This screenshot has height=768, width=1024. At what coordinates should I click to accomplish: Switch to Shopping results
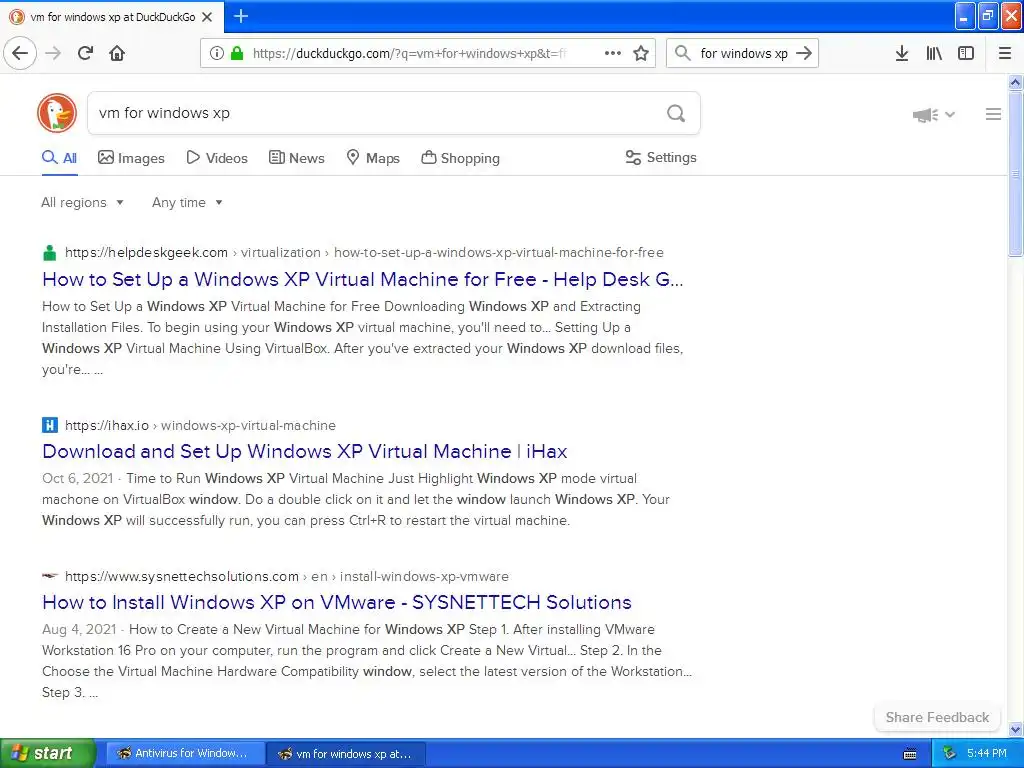(x=460, y=158)
